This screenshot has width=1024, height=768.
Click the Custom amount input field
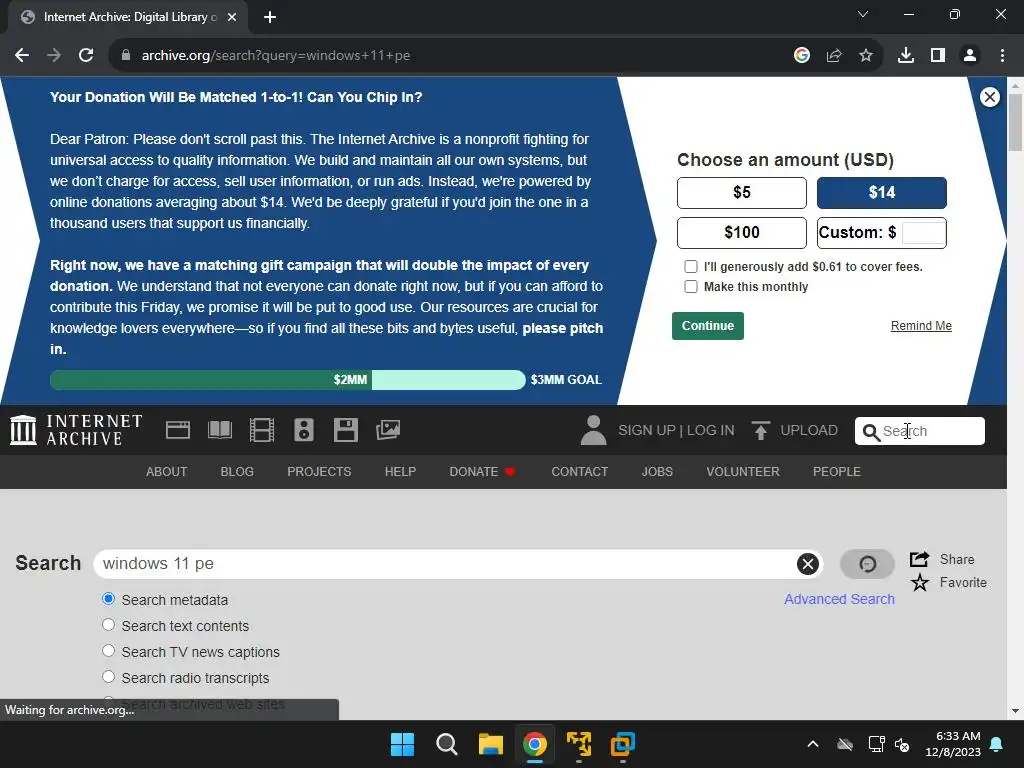pos(923,232)
